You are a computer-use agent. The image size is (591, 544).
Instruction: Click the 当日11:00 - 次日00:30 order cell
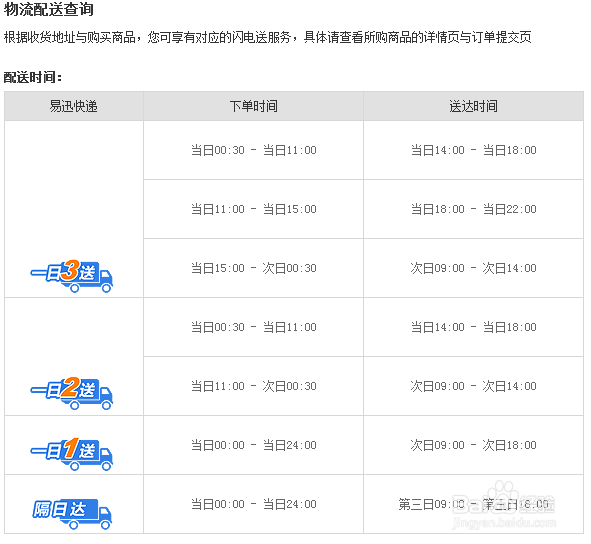(253, 386)
